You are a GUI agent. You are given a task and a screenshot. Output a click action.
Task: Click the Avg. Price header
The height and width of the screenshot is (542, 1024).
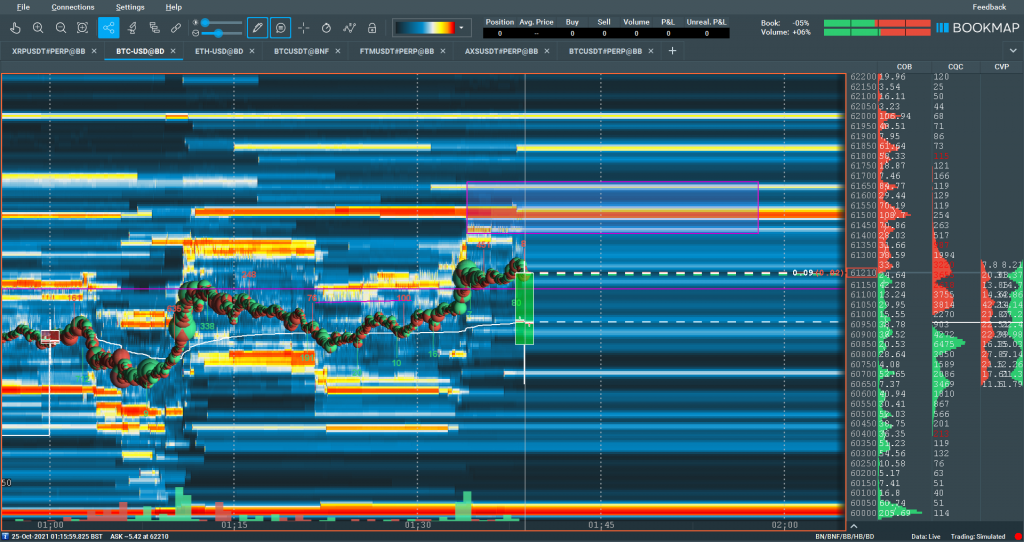[x=536, y=22]
